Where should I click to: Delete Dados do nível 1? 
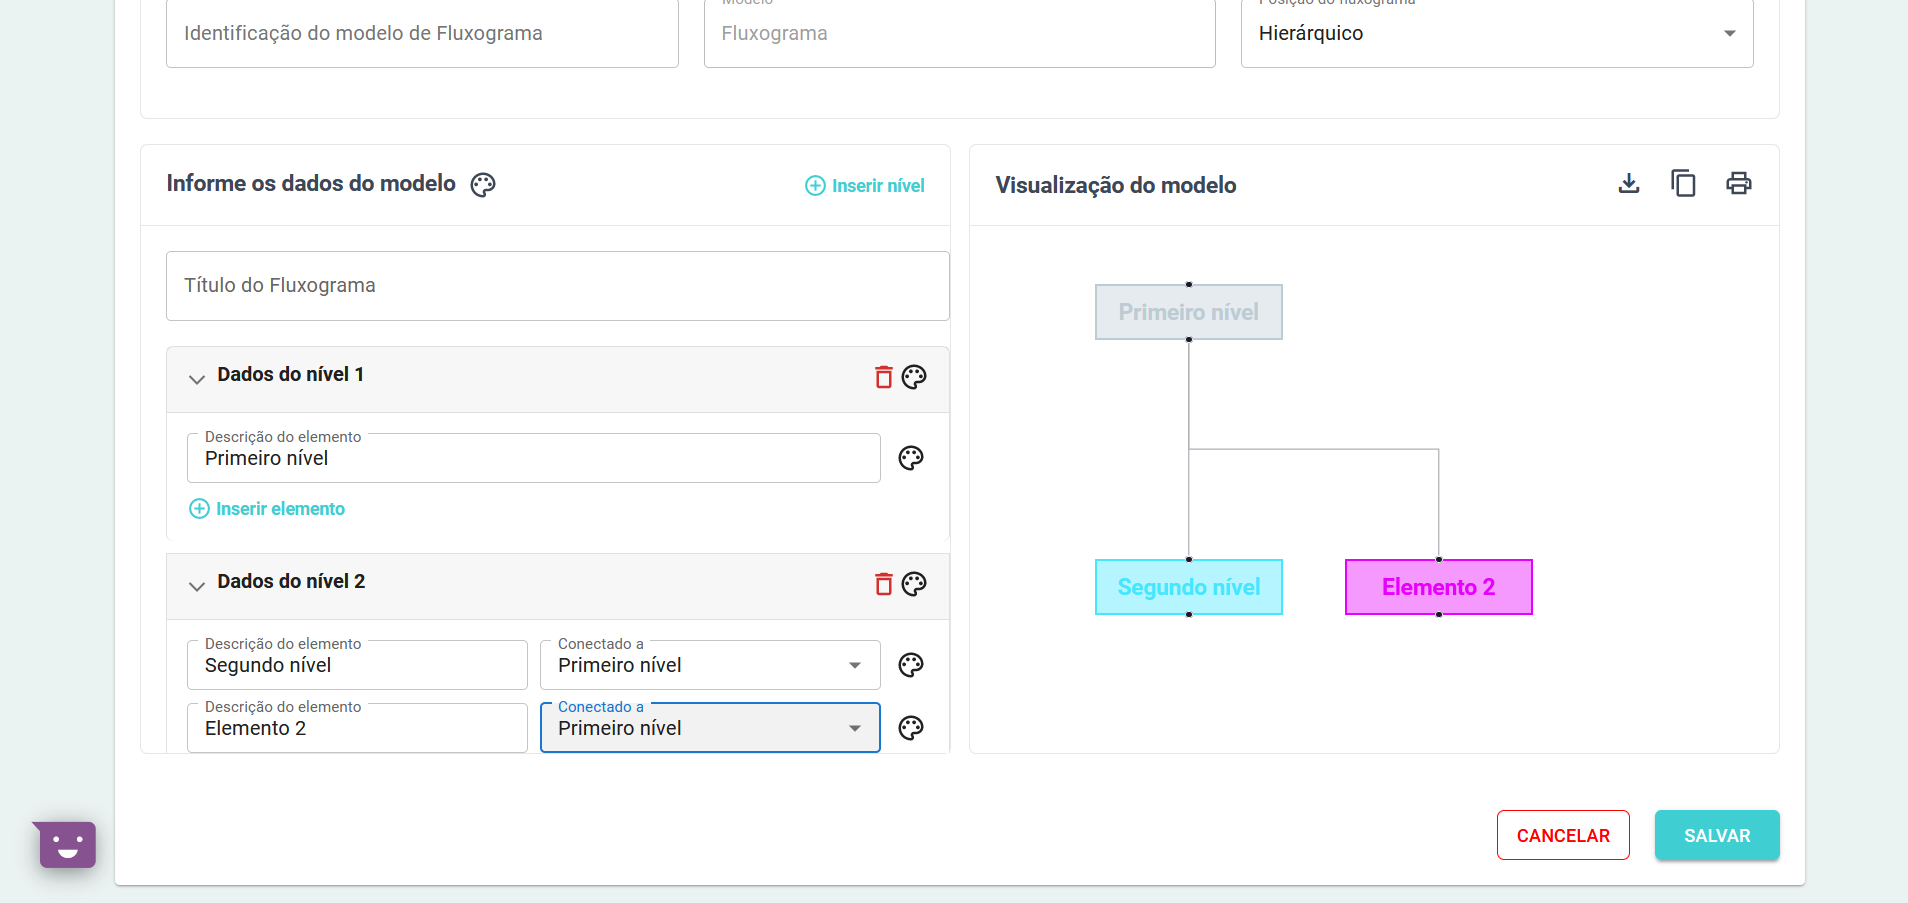point(884,377)
